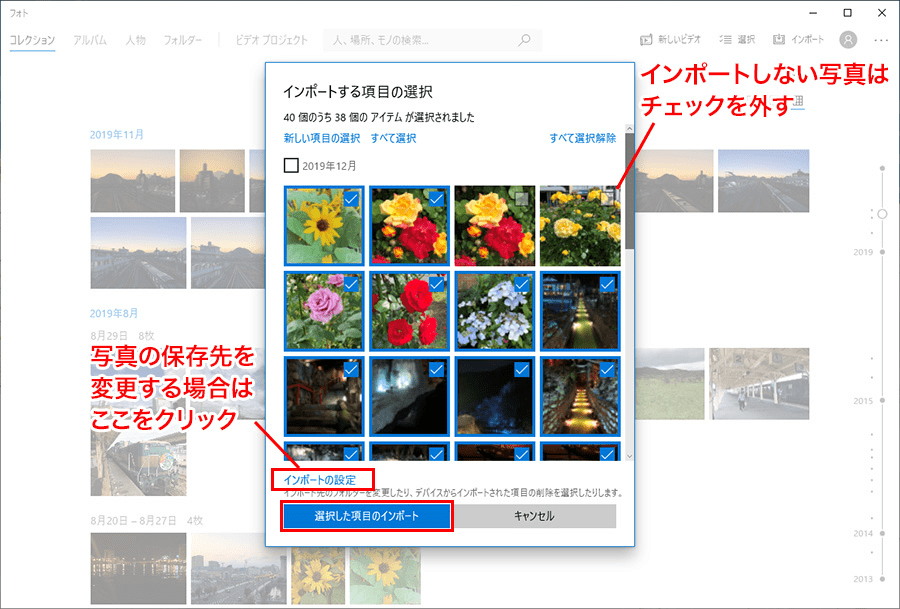The width and height of the screenshot is (900, 609).
Task: Open the night harbor photo in the collection
Action: click(x=138, y=568)
